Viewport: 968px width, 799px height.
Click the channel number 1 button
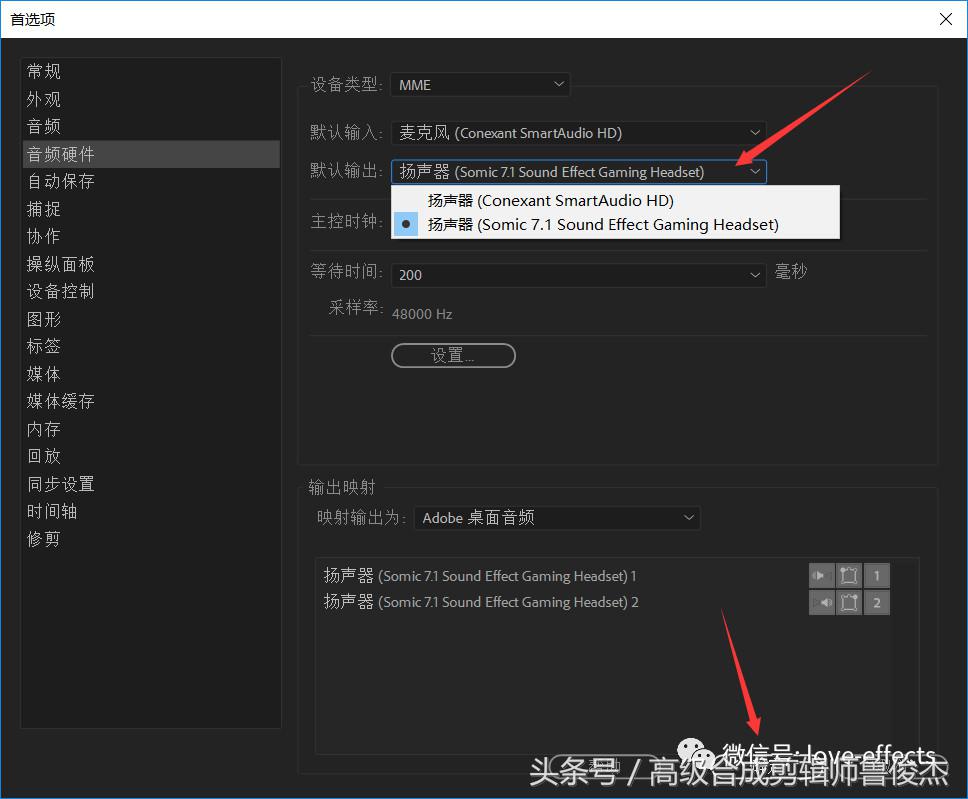click(876, 575)
